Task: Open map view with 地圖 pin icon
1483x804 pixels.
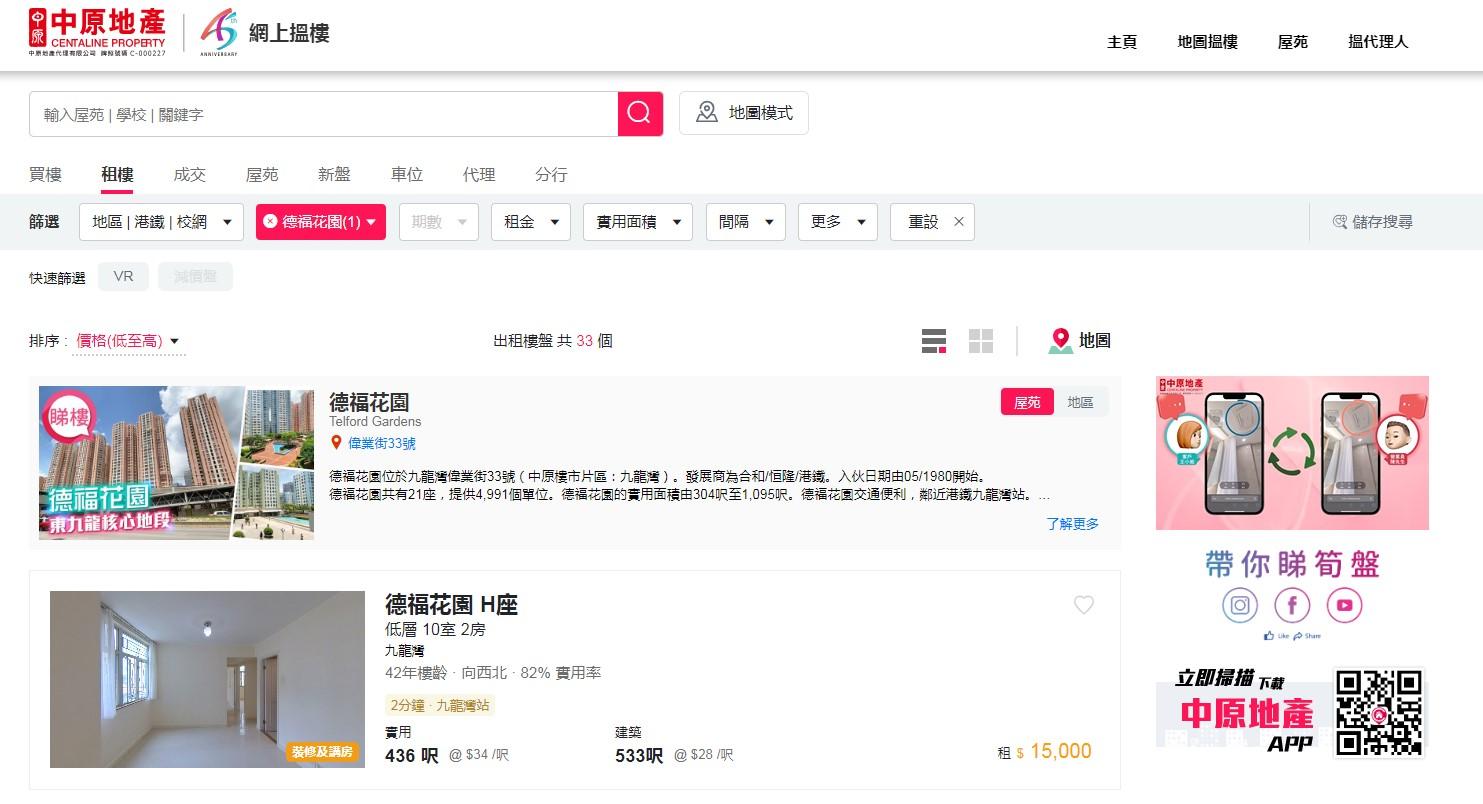Action: coord(1079,341)
